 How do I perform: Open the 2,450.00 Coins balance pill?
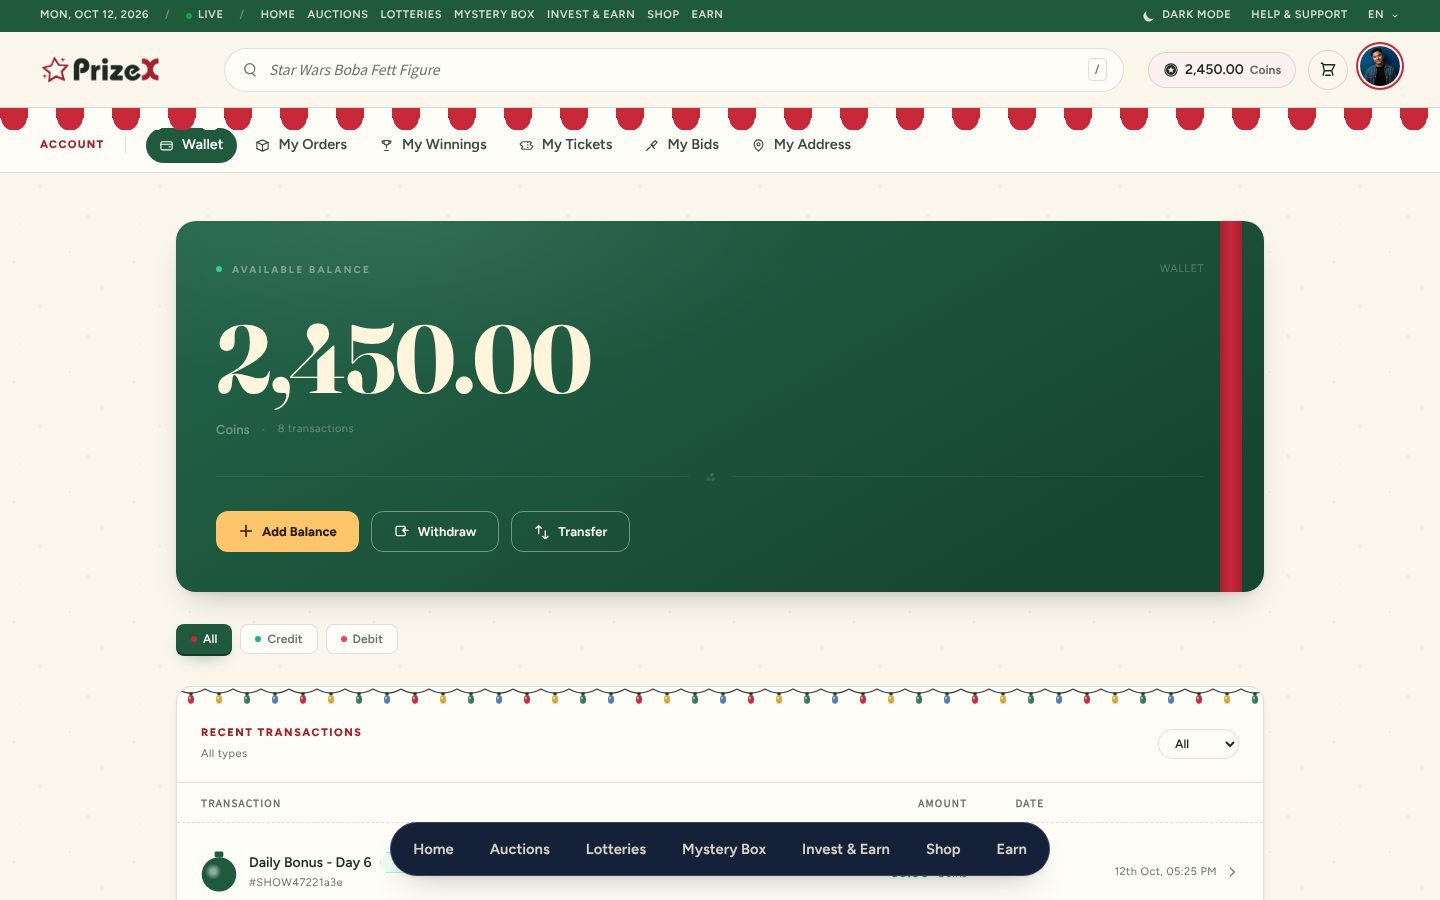[1222, 70]
